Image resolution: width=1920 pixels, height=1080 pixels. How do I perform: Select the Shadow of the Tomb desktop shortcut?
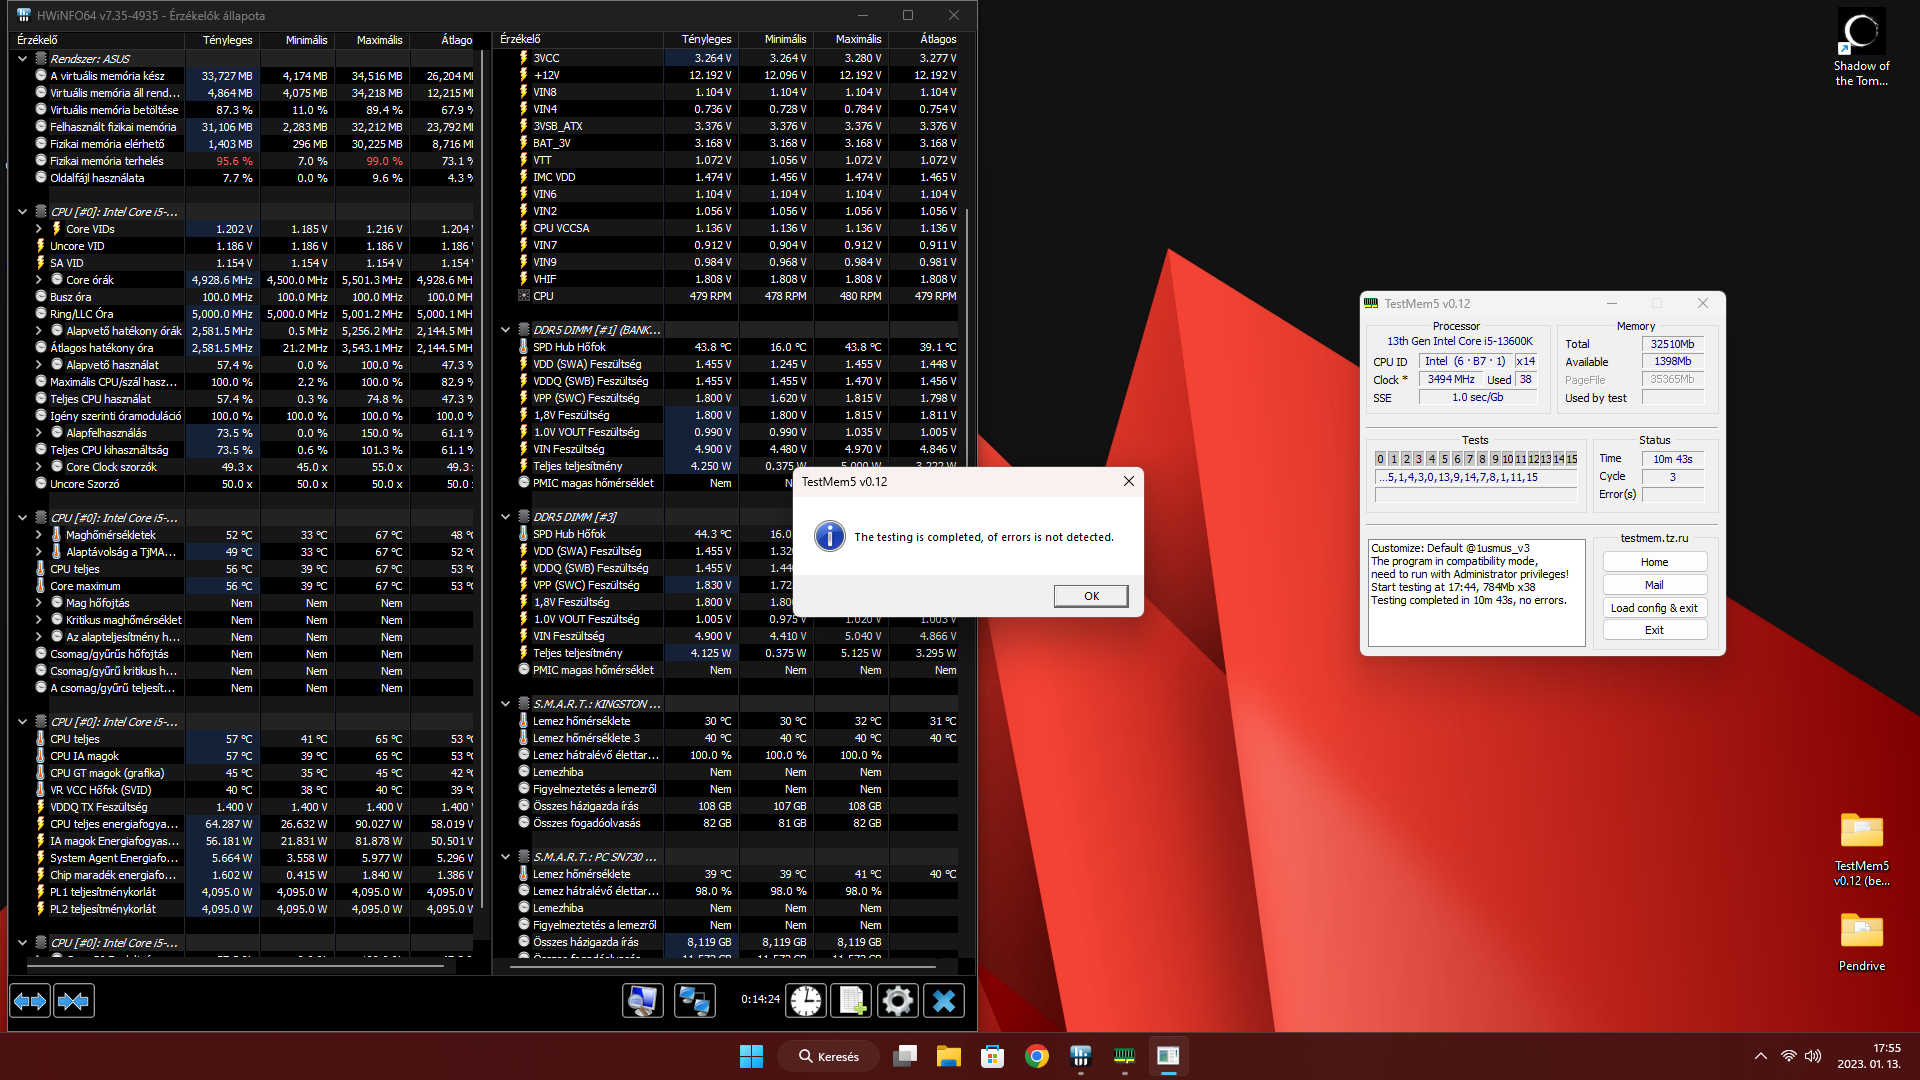[1861, 48]
